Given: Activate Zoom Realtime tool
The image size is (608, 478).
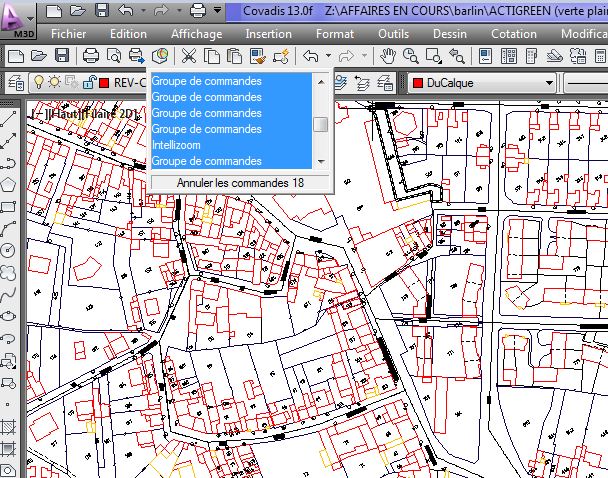Looking at the screenshot, I should point(410,56).
